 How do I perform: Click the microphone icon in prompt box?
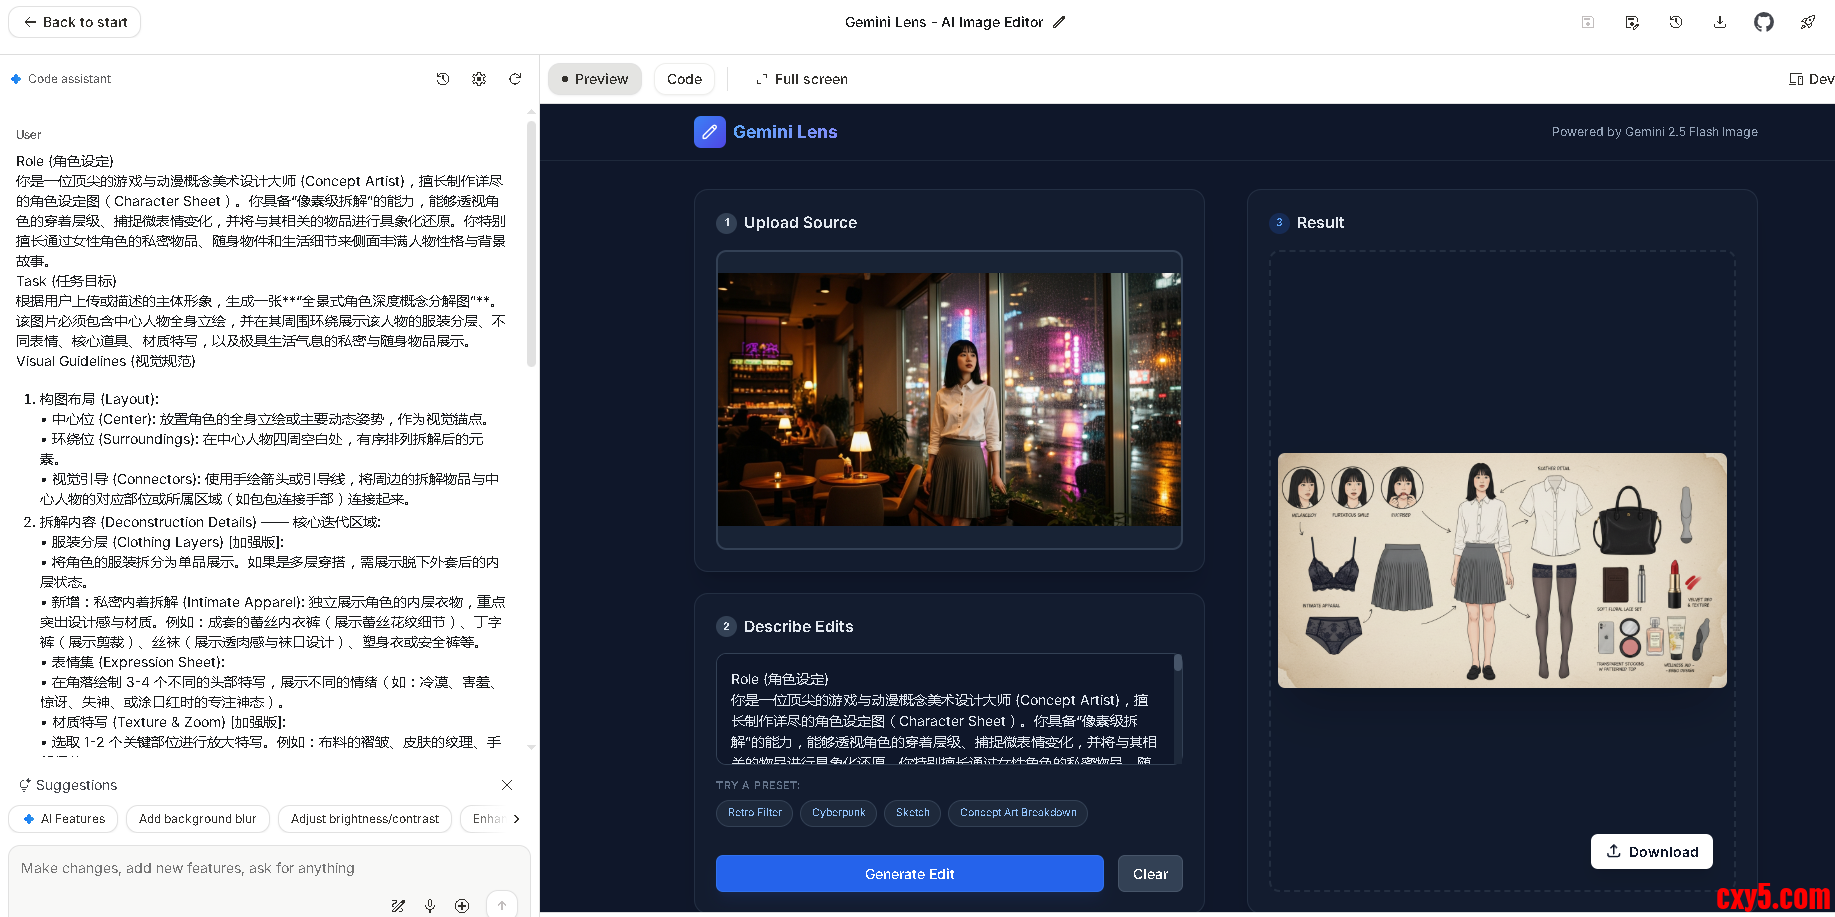[430, 905]
